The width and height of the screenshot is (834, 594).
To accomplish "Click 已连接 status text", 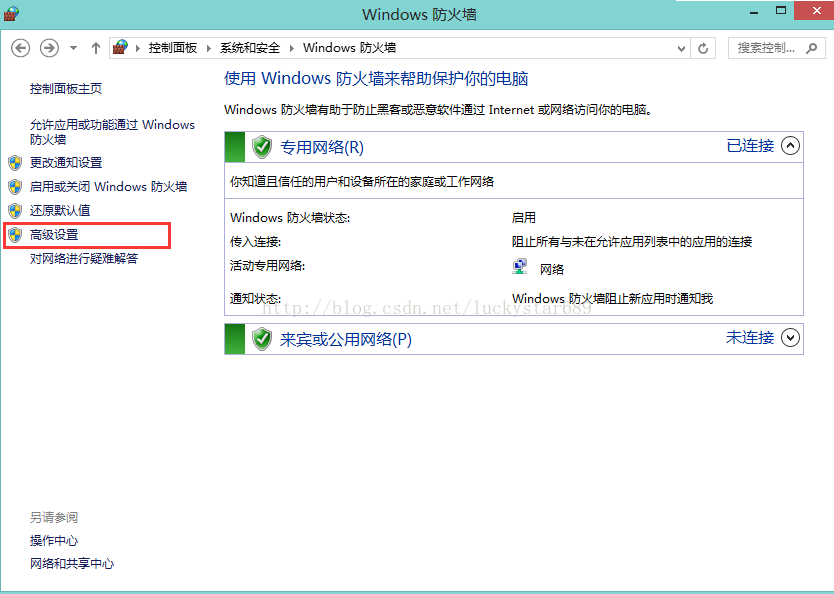I will point(750,146).
